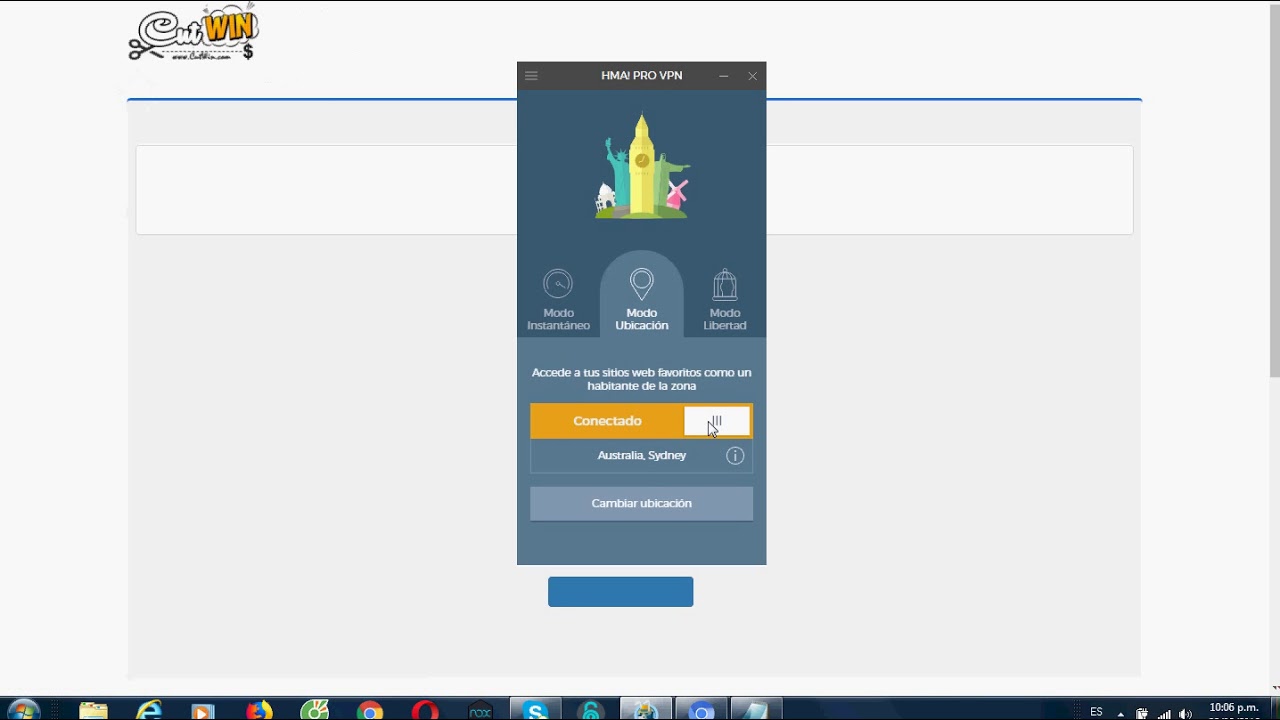1280x720 pixels.
Task: Select Modo Libertad tab
Action: 725,300
